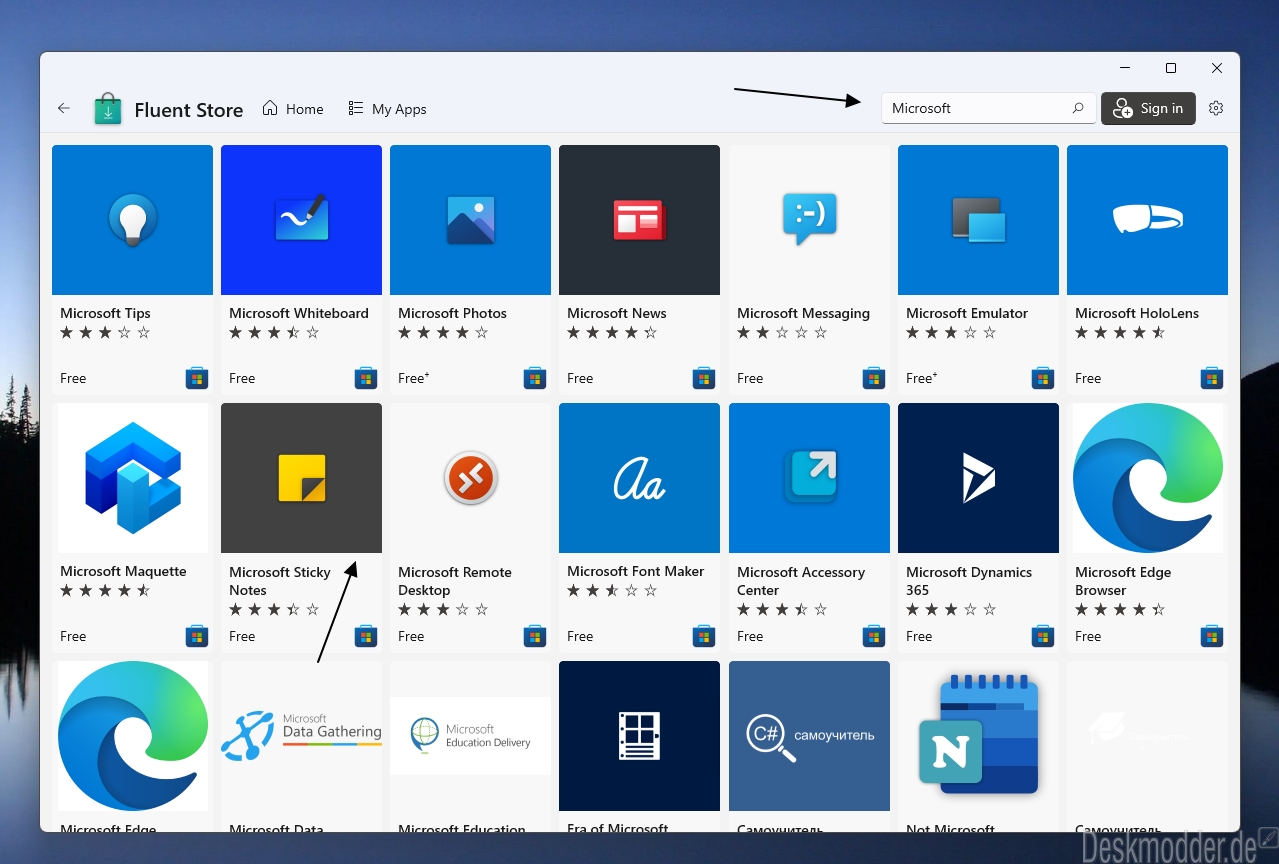Image resolution: width=1279 pixels, height=864 pixels.
Task: Click the Microsoft News title text
Action: tap(616, 313)
